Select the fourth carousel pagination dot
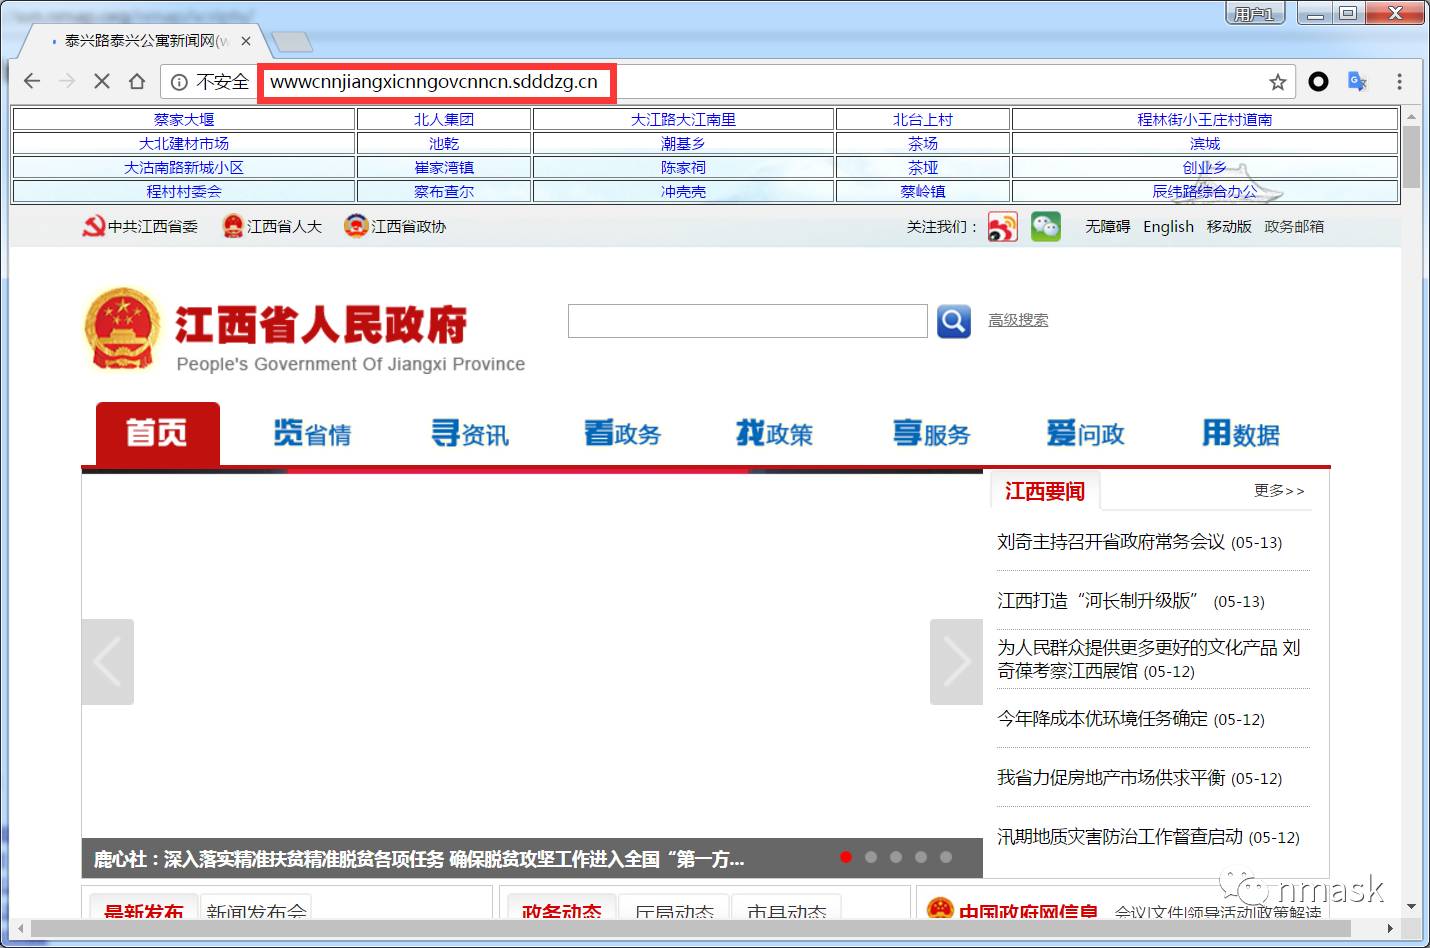1430x948 pixels. (921, 857)
